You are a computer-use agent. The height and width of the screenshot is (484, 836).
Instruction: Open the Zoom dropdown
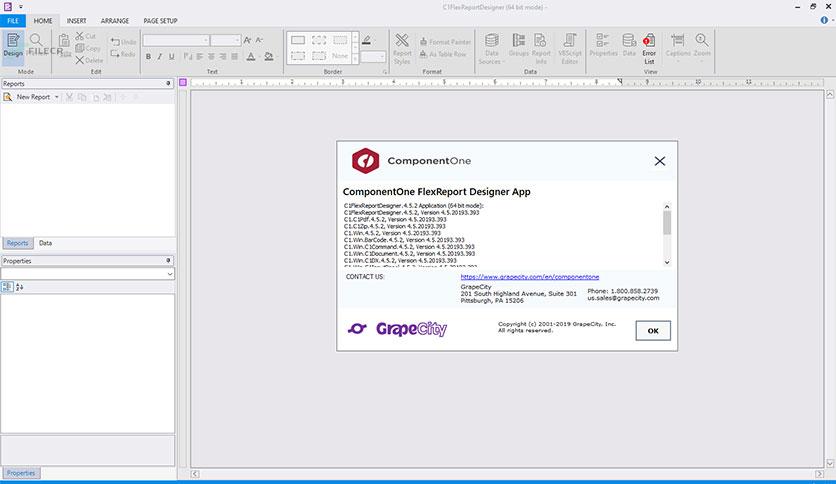click(x=702, y=47)
